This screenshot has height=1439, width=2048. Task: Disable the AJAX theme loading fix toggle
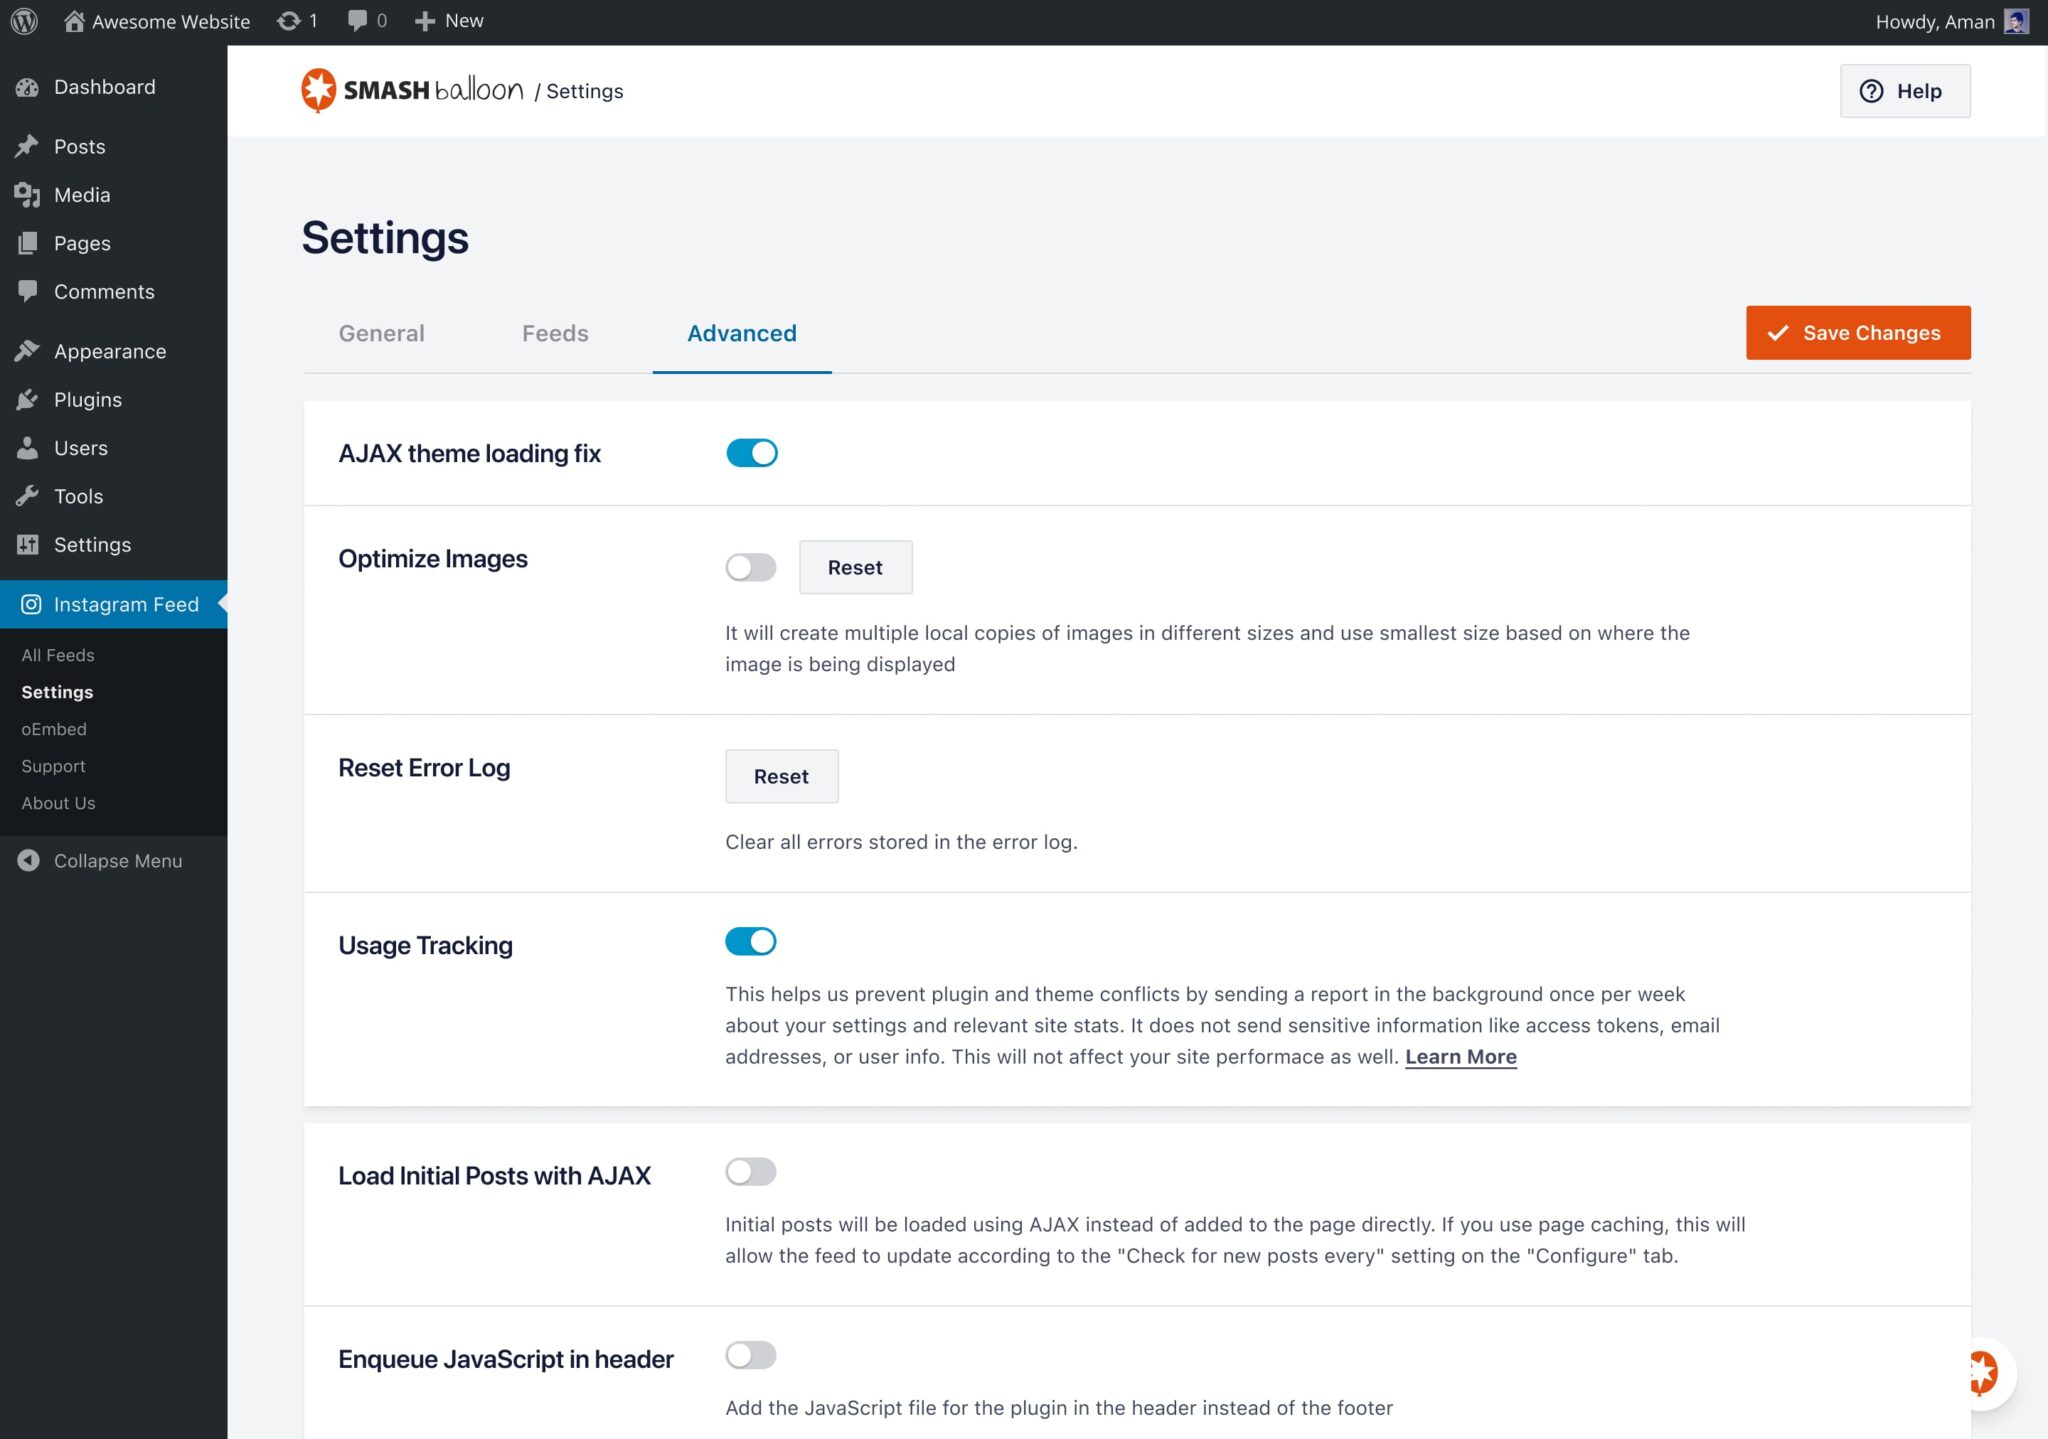tap(751, 453)
